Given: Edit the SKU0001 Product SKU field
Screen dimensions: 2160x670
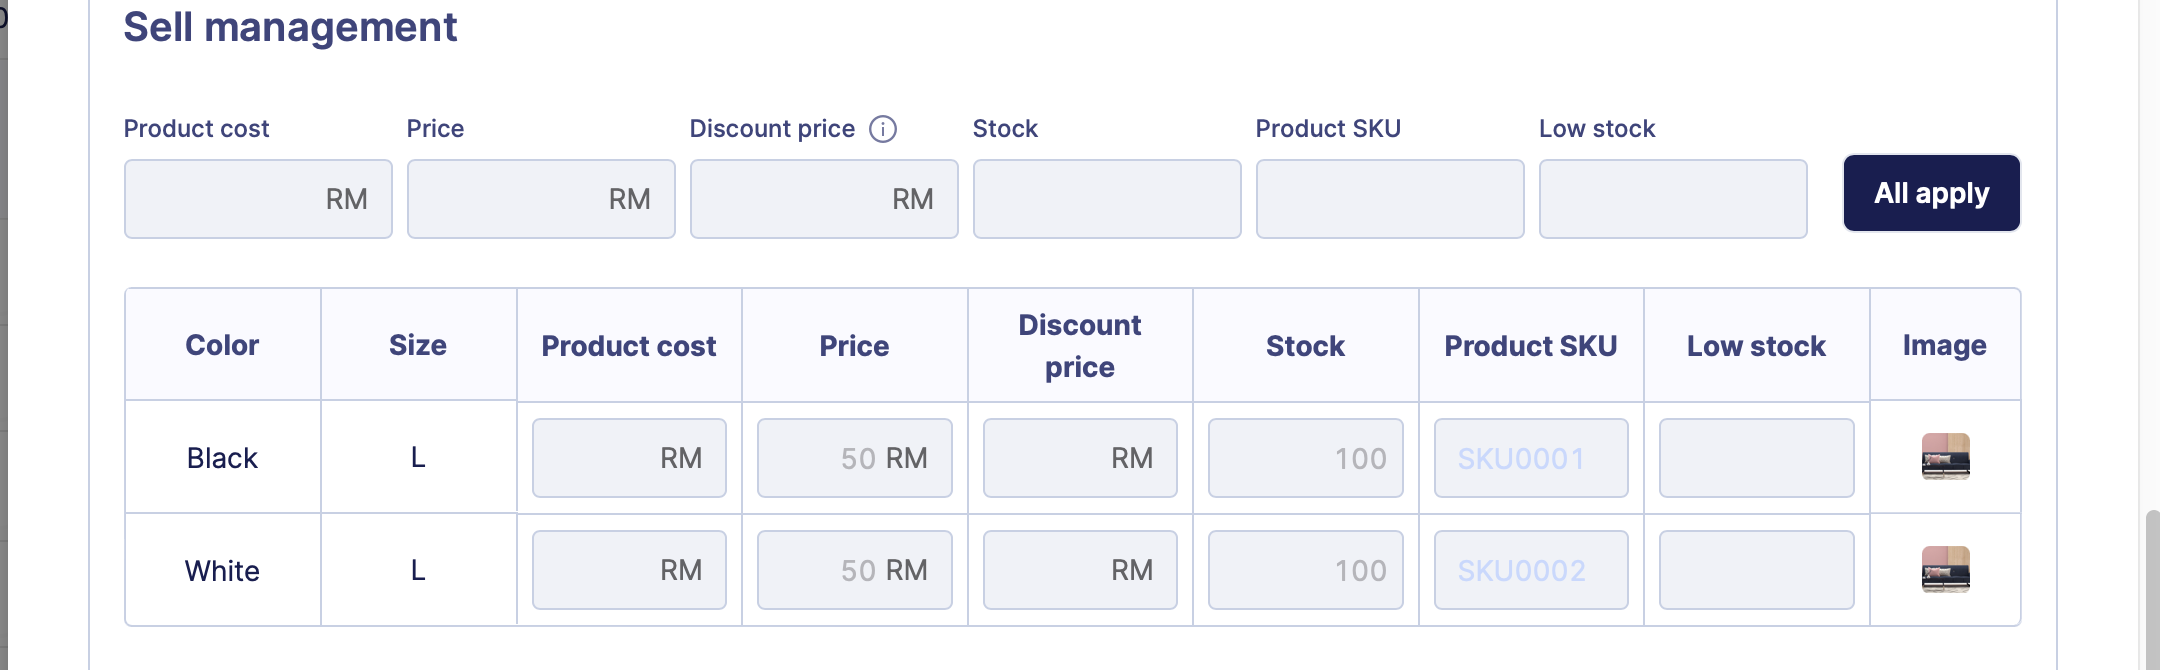Looking at the screenshot, I should [x=1531, y=458].
